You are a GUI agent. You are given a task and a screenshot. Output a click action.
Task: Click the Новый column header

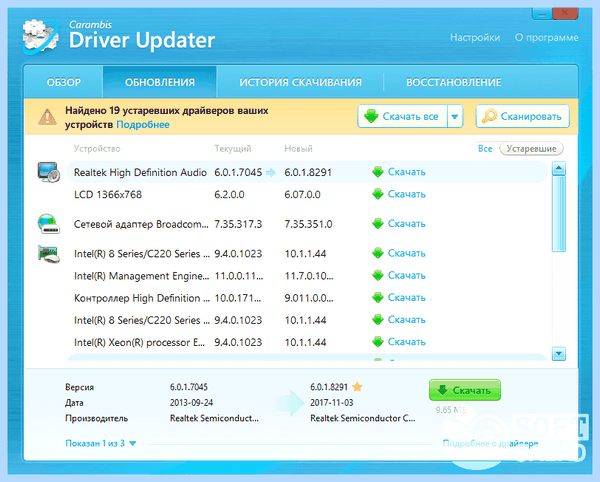pyautogui.click(x=298, y=149)
